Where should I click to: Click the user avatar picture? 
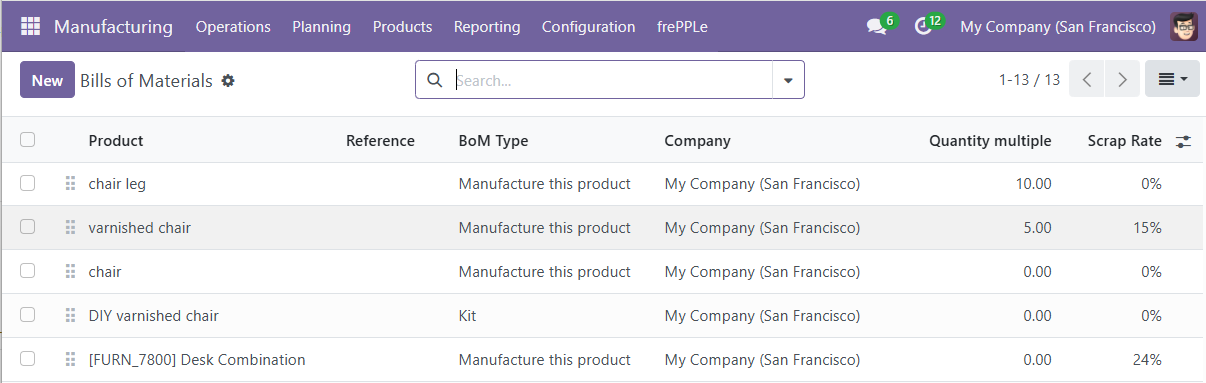tap(1184, 26)
